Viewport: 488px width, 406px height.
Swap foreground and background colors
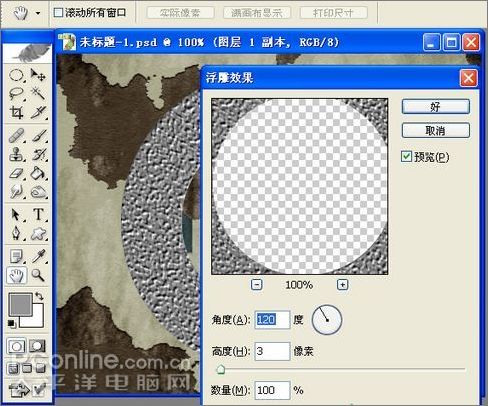coord(40,296)
